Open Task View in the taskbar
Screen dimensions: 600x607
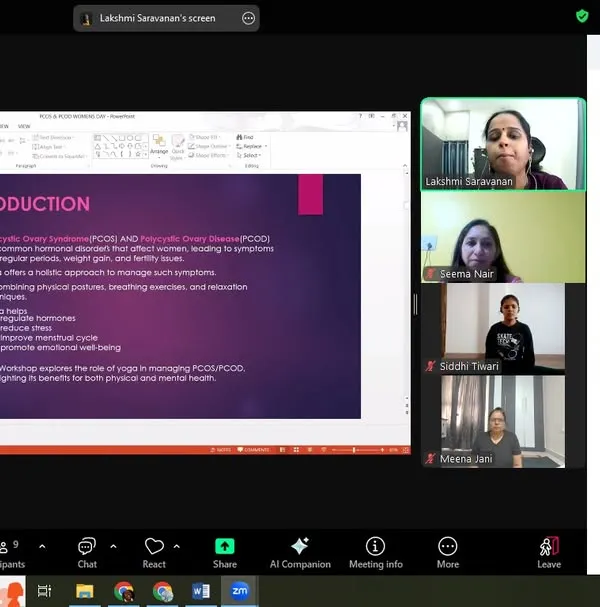click(x=44, y=591)
